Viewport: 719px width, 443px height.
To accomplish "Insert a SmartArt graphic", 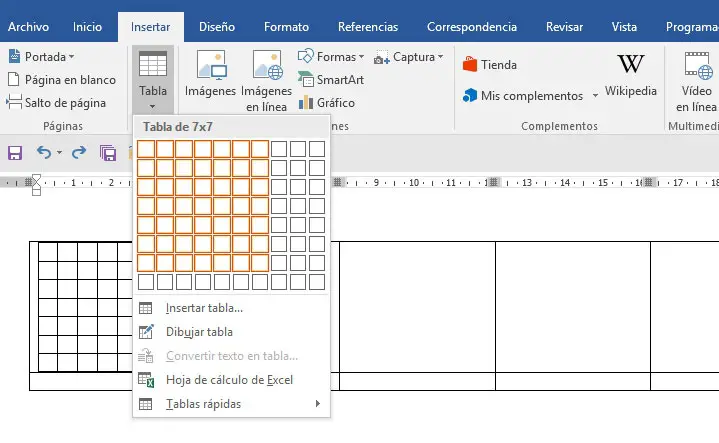I will (x=331, y=80).
